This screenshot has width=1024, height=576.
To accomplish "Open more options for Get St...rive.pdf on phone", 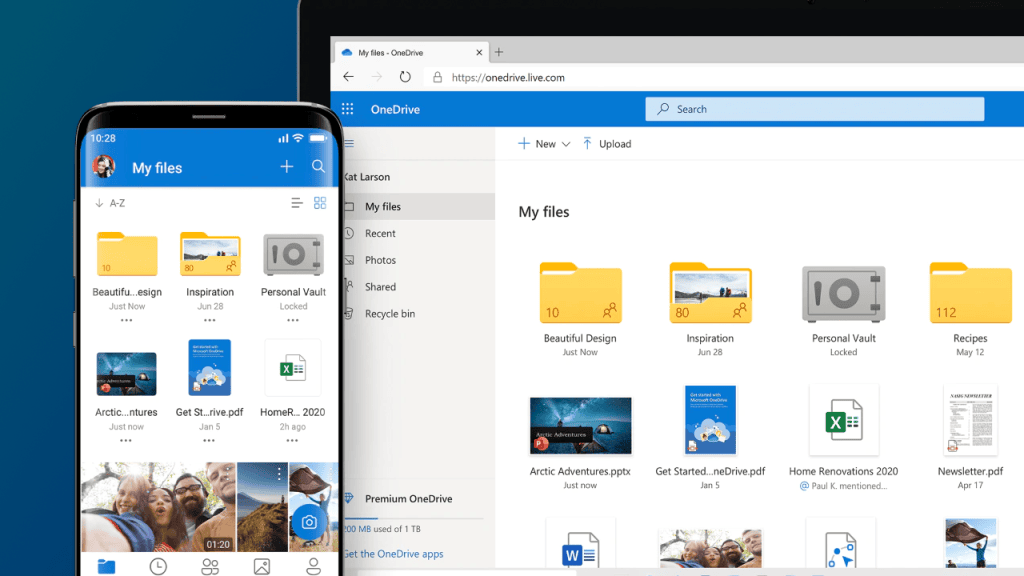I will 209,440.
